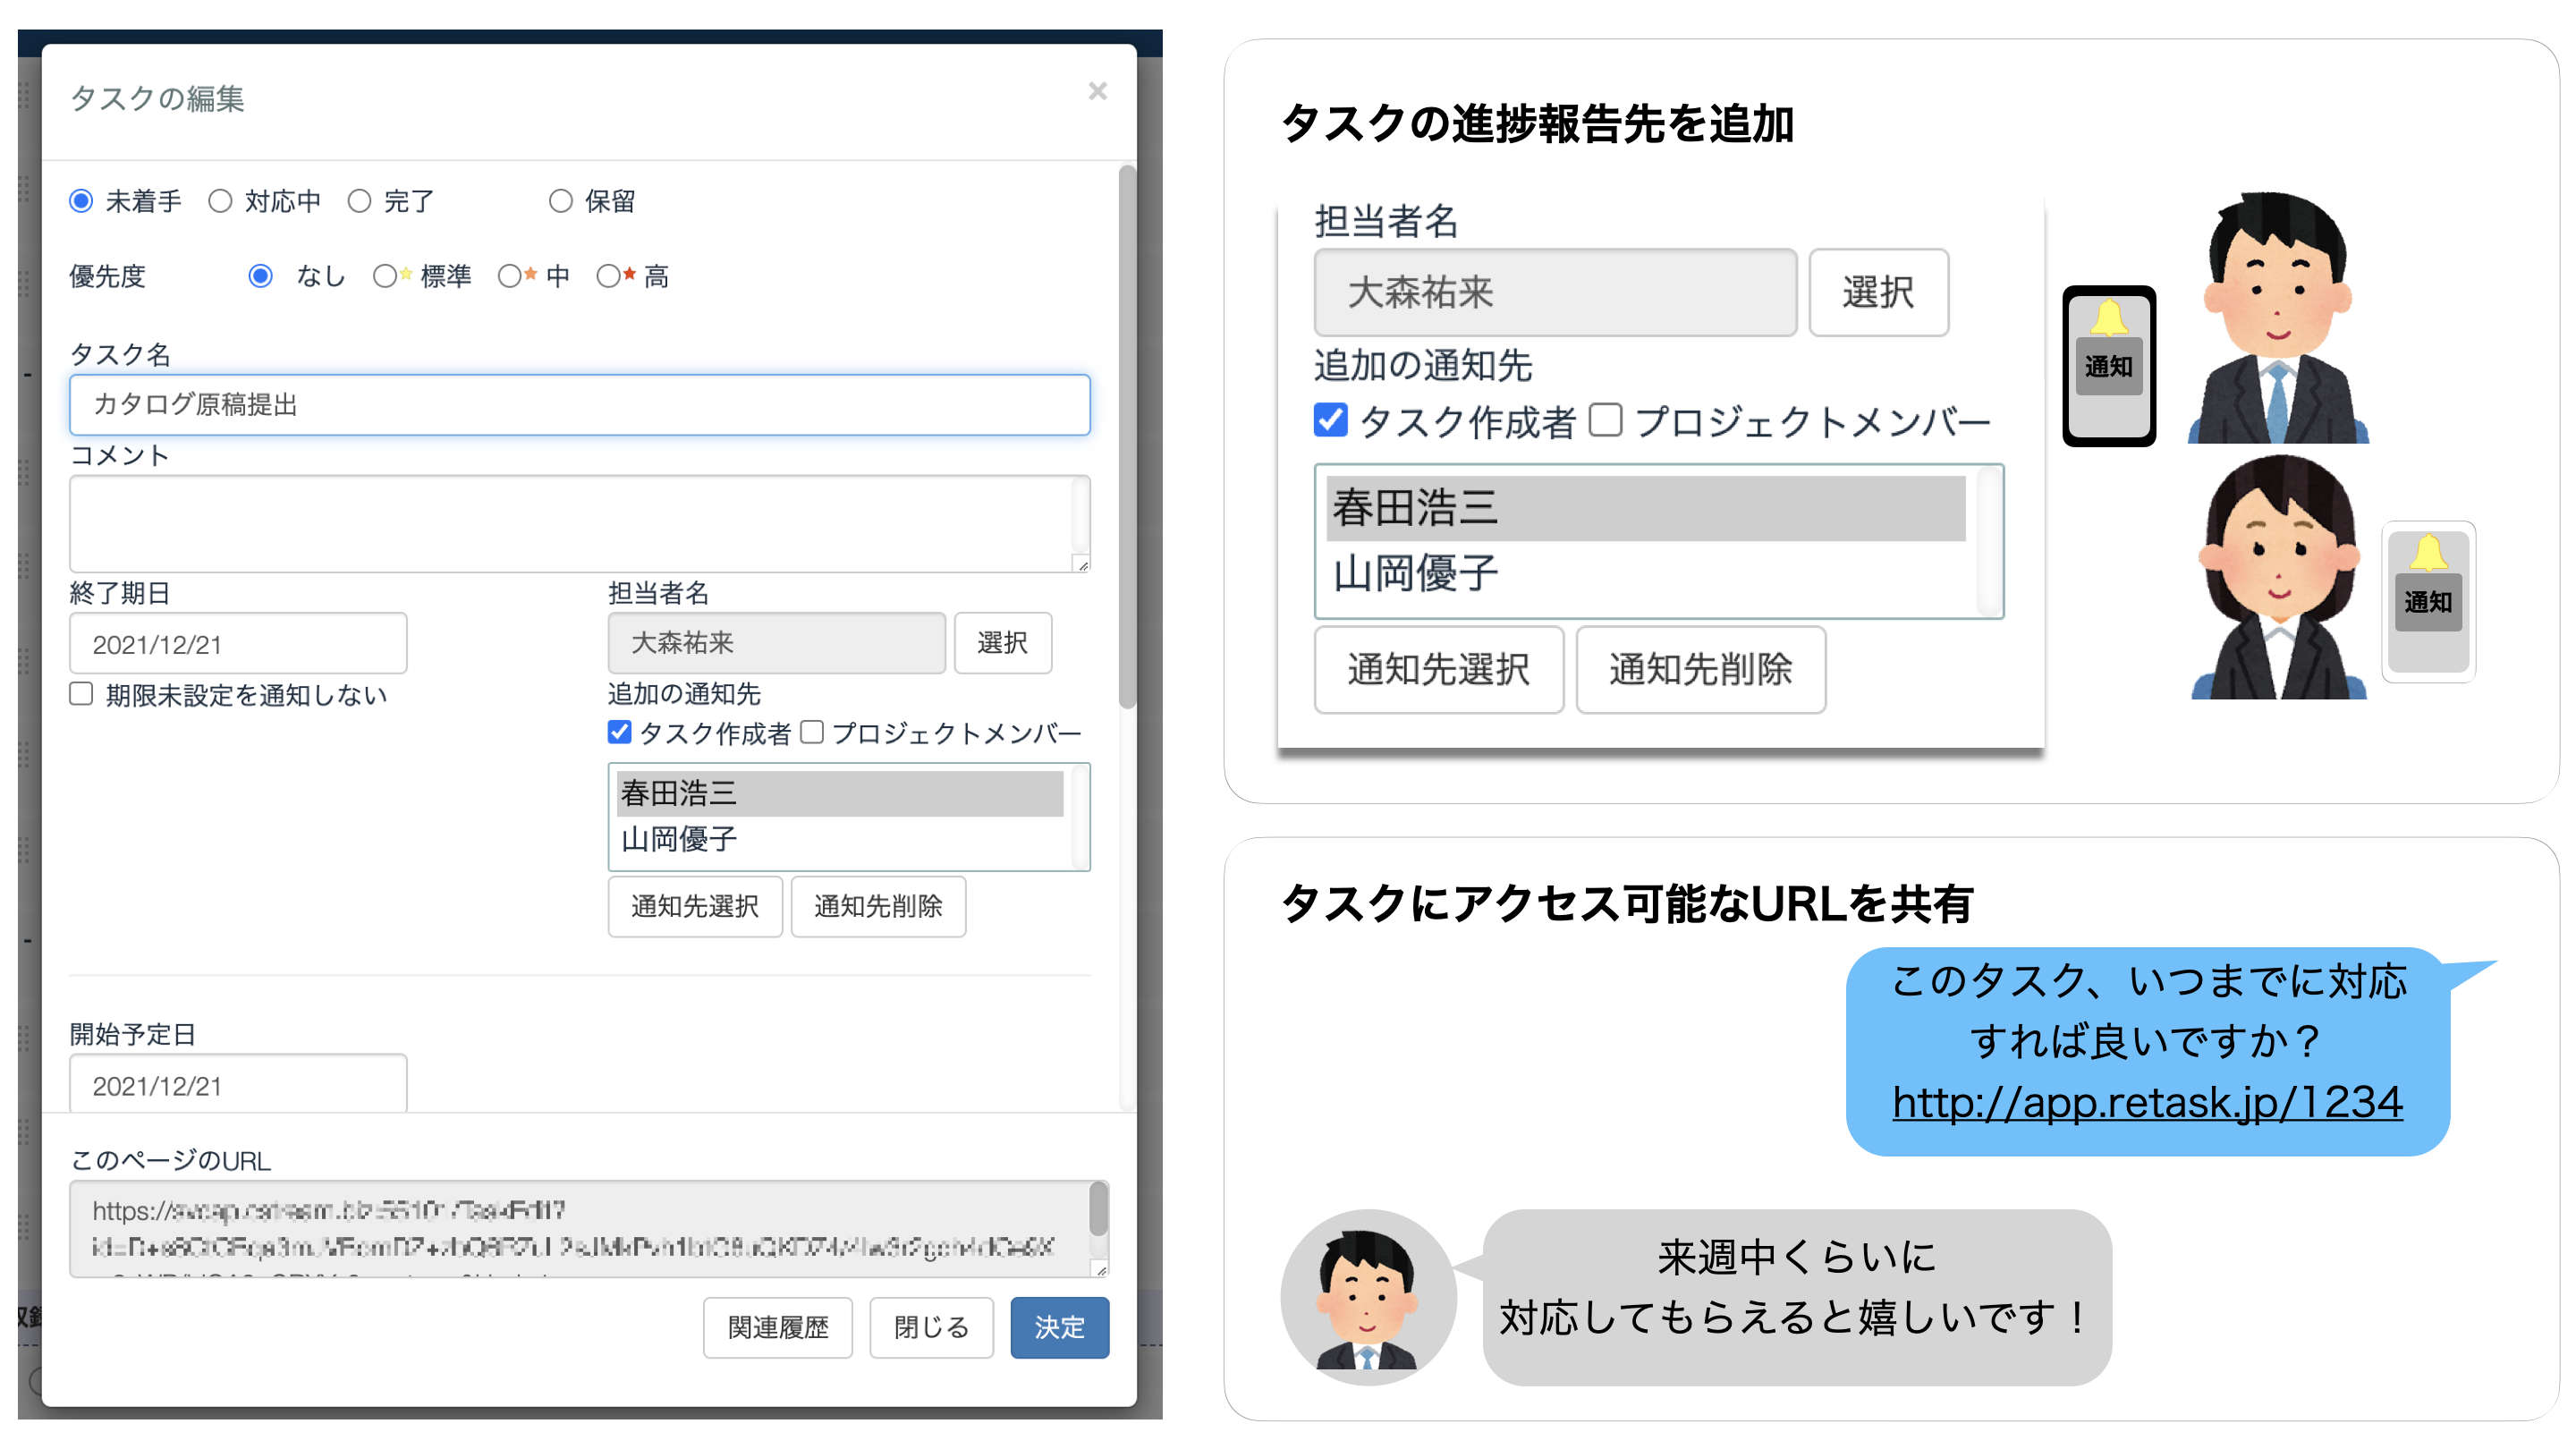Image resolution: width=2576 pixels, height=1449 pixels.
Task: Click enlarged 通知先選択 button on right panel
Action: pos(1438,670)
